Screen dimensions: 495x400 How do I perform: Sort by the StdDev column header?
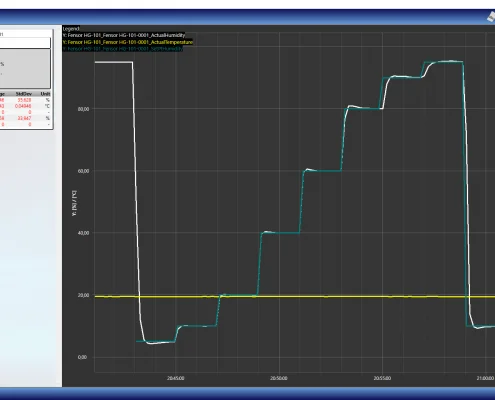pos(24,94)
